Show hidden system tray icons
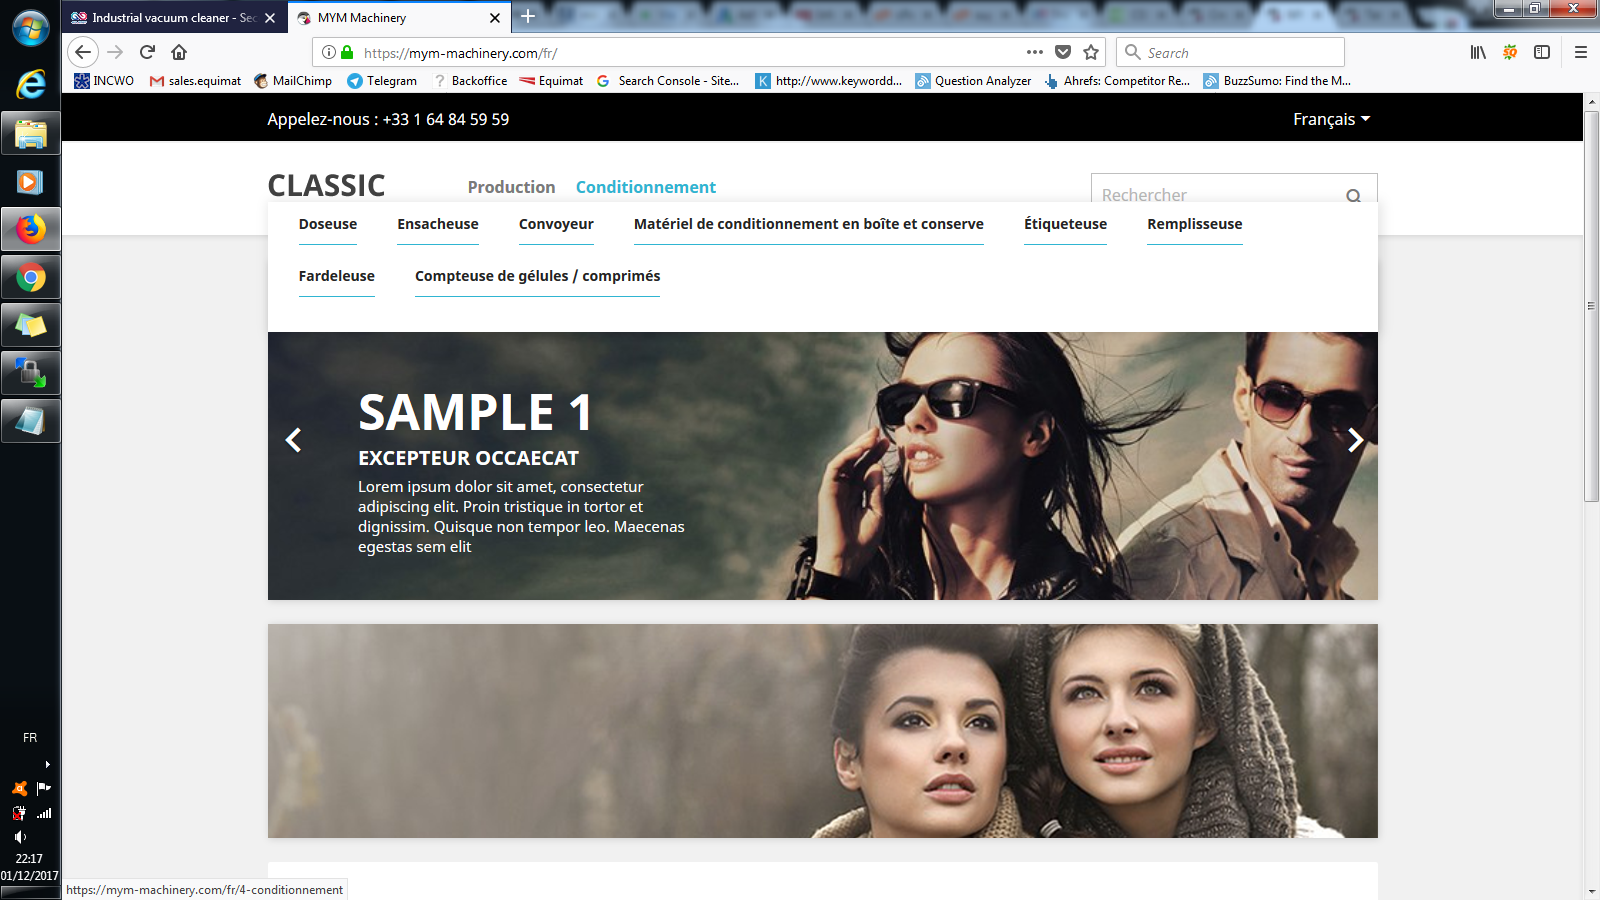This screenshot has height=900, width=1600. 47,765
